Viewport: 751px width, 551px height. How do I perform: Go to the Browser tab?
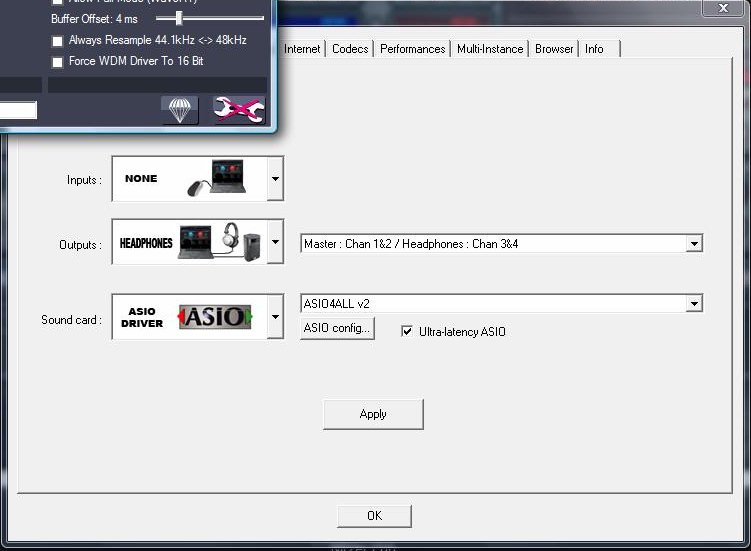coord(554,49)
